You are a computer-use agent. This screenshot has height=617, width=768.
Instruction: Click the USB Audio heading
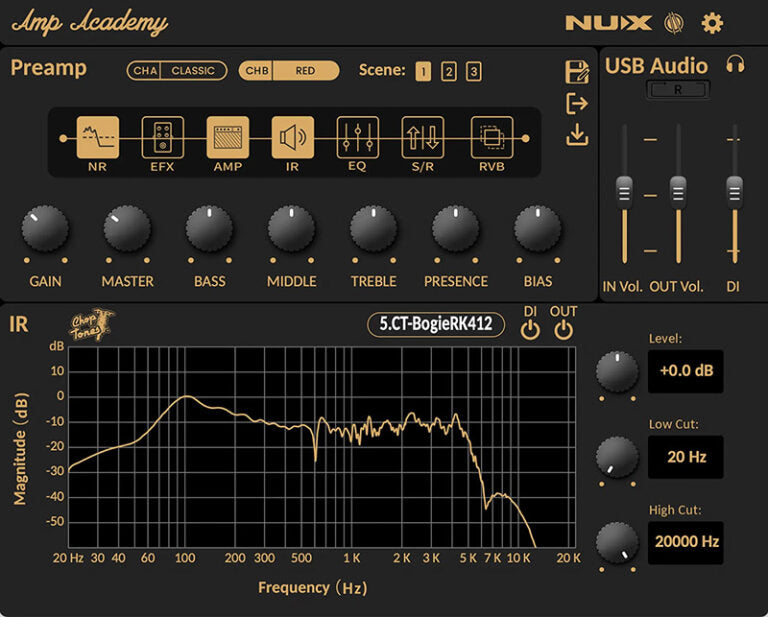tap(656, 66)
